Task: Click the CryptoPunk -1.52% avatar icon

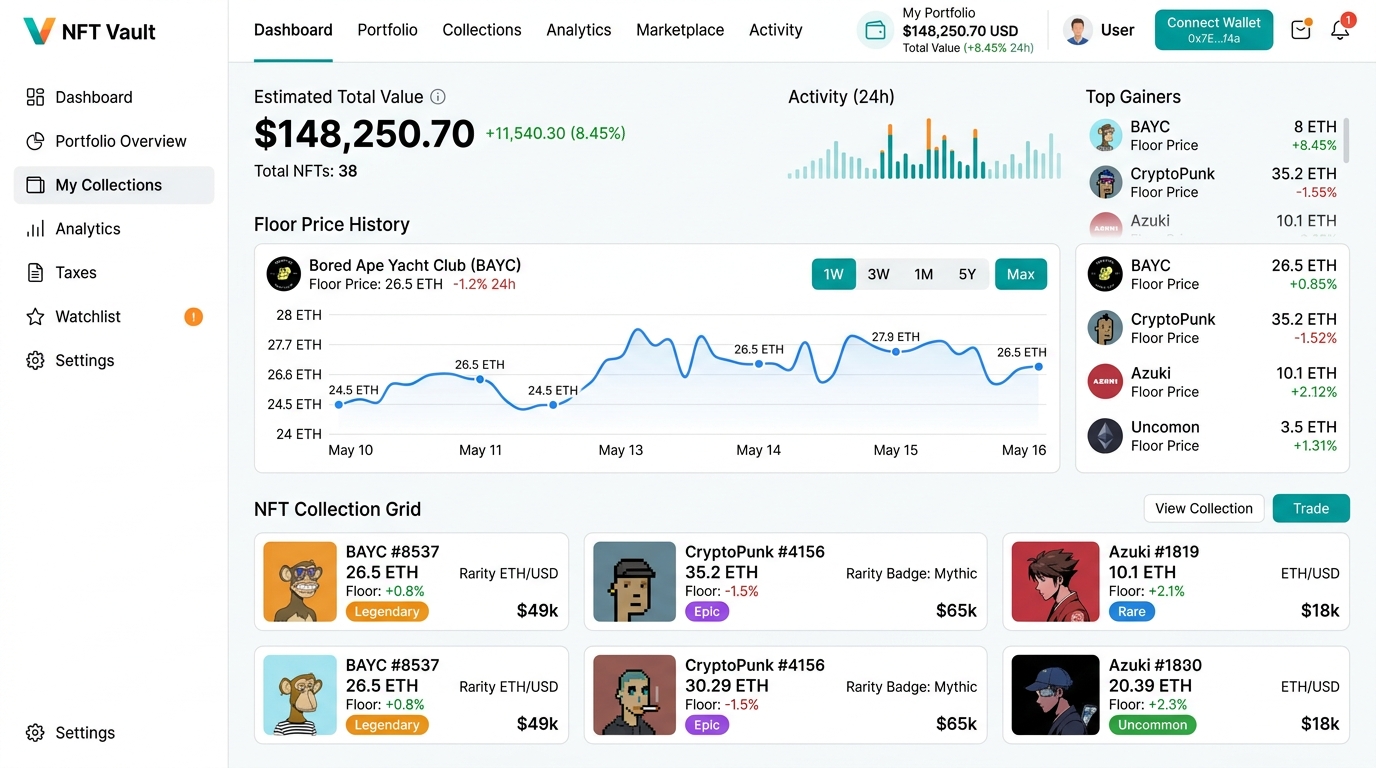Action: tap(1105, 328)
